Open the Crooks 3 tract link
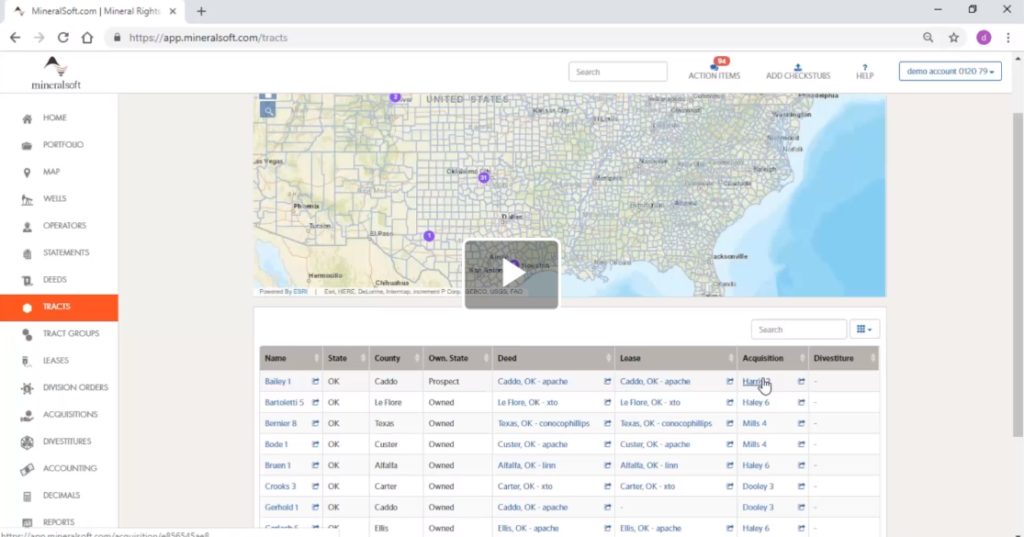The image size is (1024, 537). click(x=280, y=486)
